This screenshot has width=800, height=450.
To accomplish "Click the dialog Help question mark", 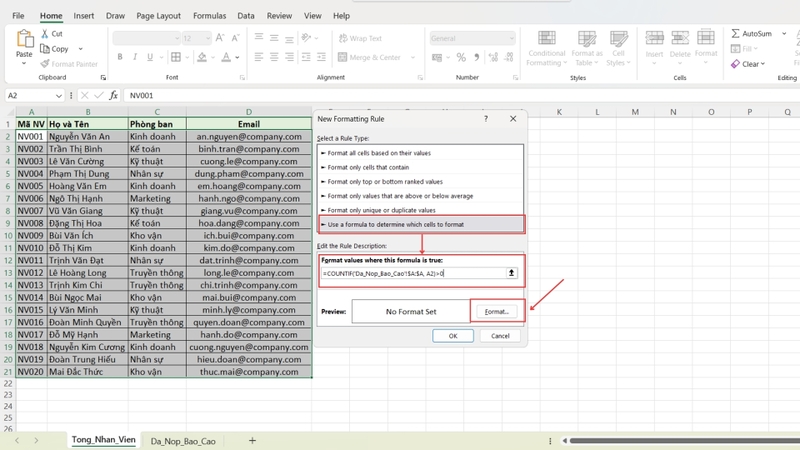I will (x=486, y=119).
